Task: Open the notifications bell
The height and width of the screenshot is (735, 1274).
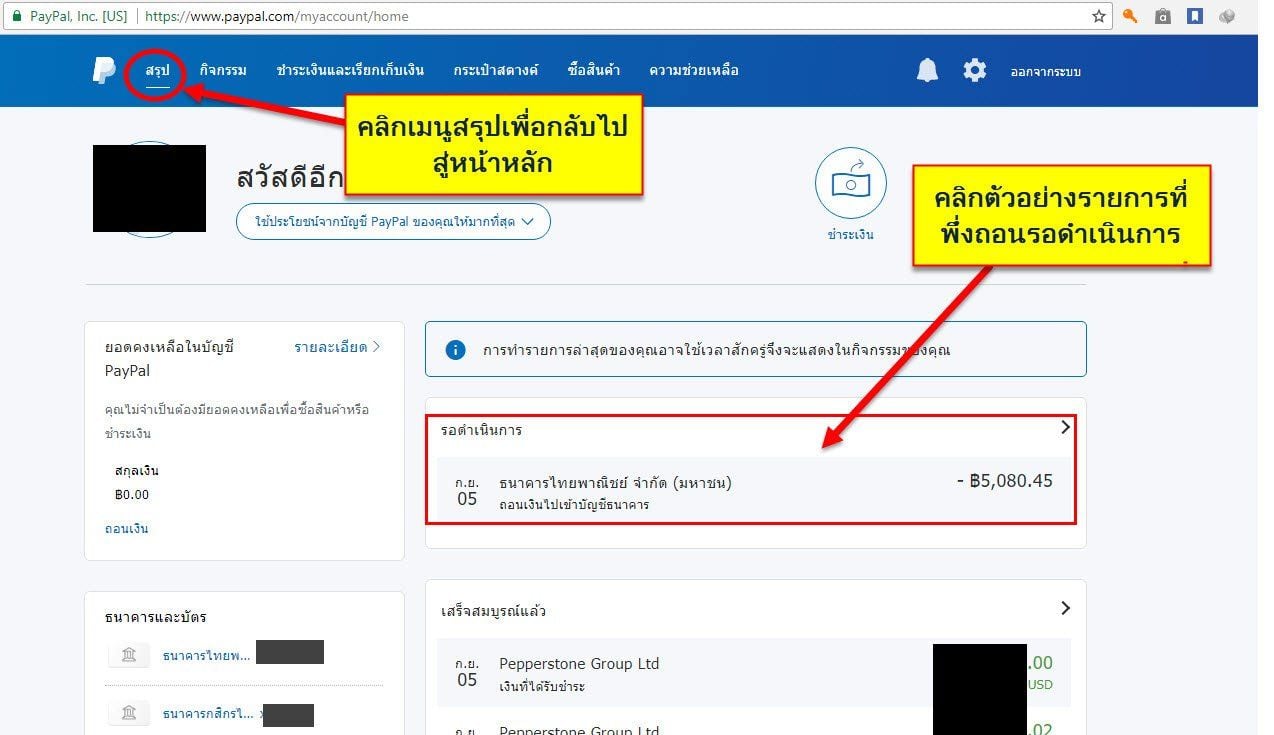Action: 928,70
